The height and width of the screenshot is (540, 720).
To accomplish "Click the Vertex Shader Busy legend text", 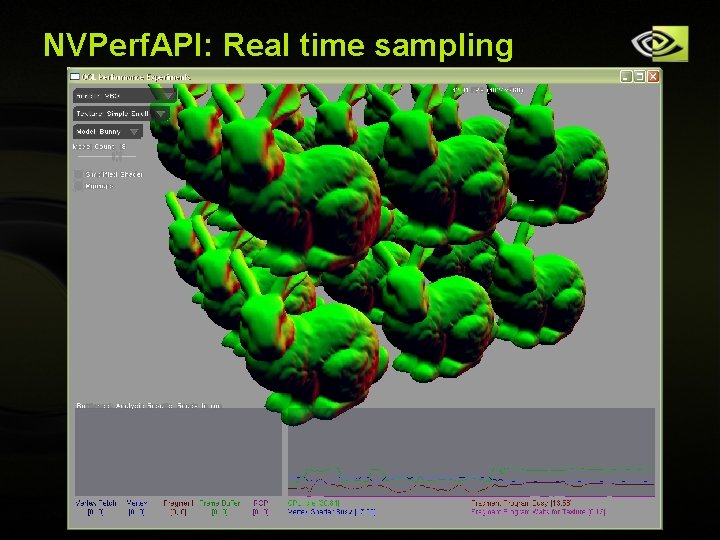I will tap(332, 512).
